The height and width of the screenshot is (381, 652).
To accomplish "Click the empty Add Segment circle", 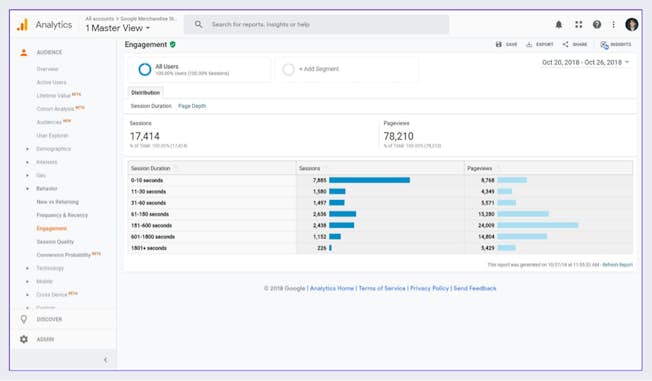I will (288, 69).
